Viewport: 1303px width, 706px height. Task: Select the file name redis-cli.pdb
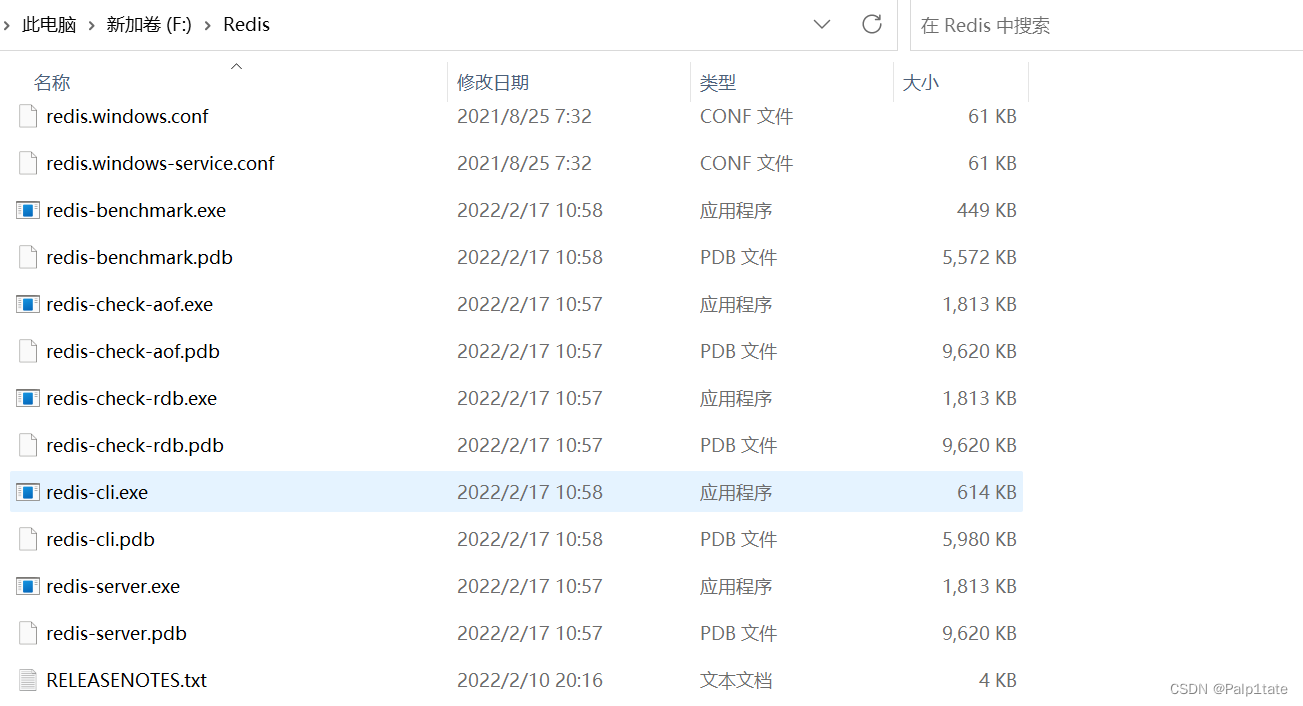[x=100, y=539]
